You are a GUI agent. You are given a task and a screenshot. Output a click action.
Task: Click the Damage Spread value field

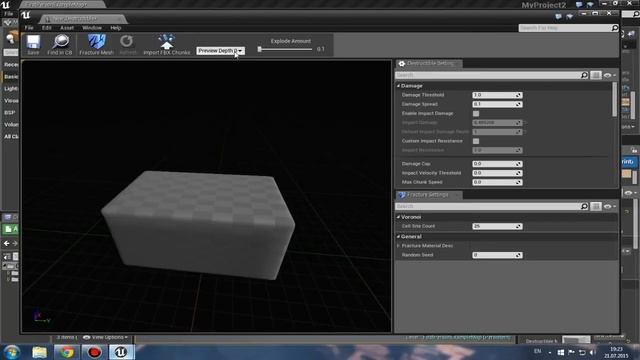[x=497, y=104]
